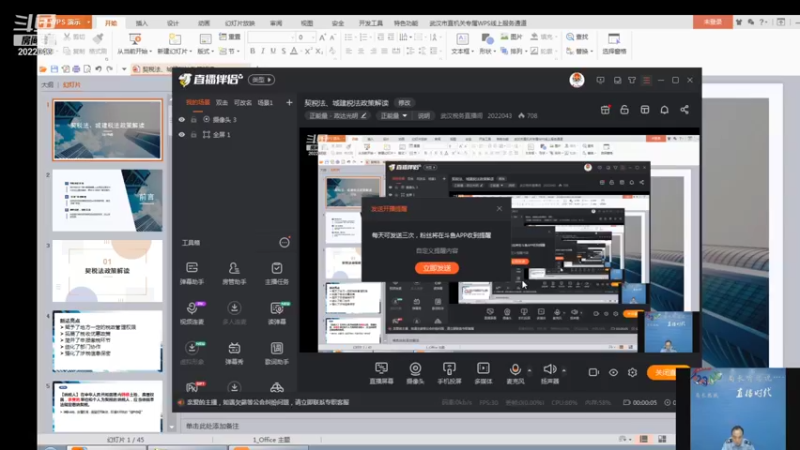800x450 pixels.
Task: Click the WPS undo arrow
Action: click(x=98, y=69)
